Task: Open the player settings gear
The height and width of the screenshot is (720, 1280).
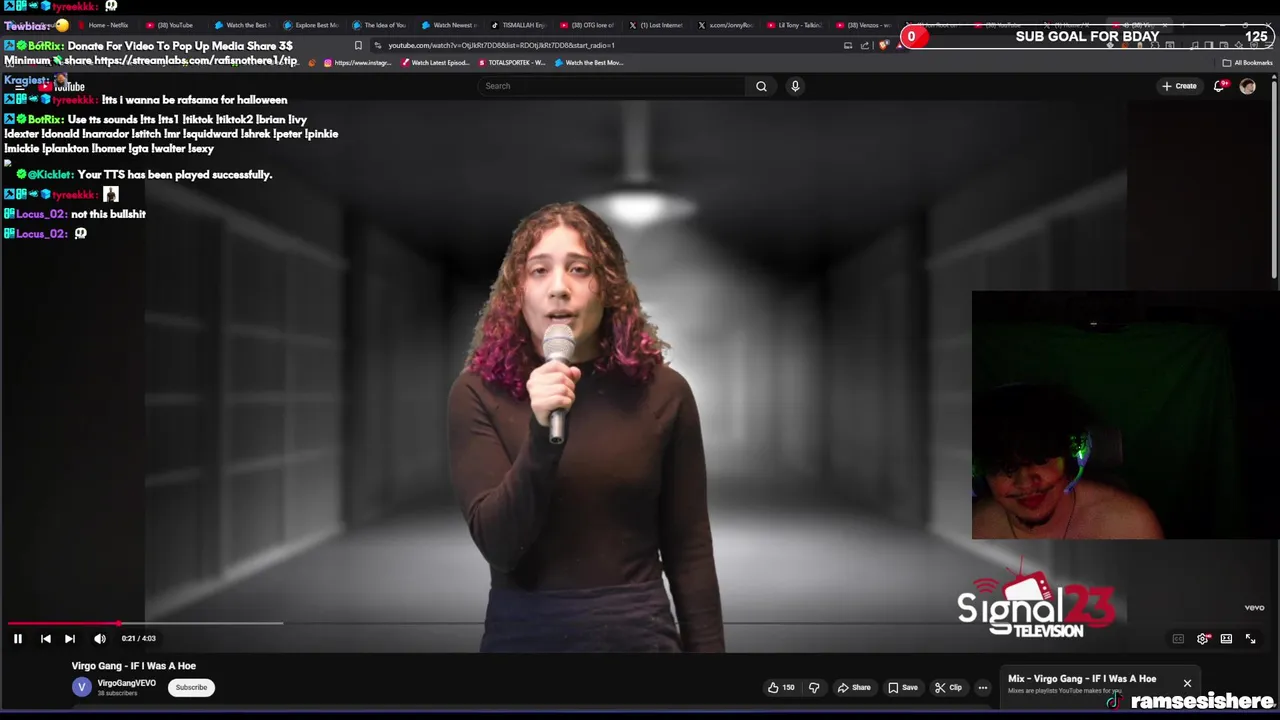Action: point(1203,639)
